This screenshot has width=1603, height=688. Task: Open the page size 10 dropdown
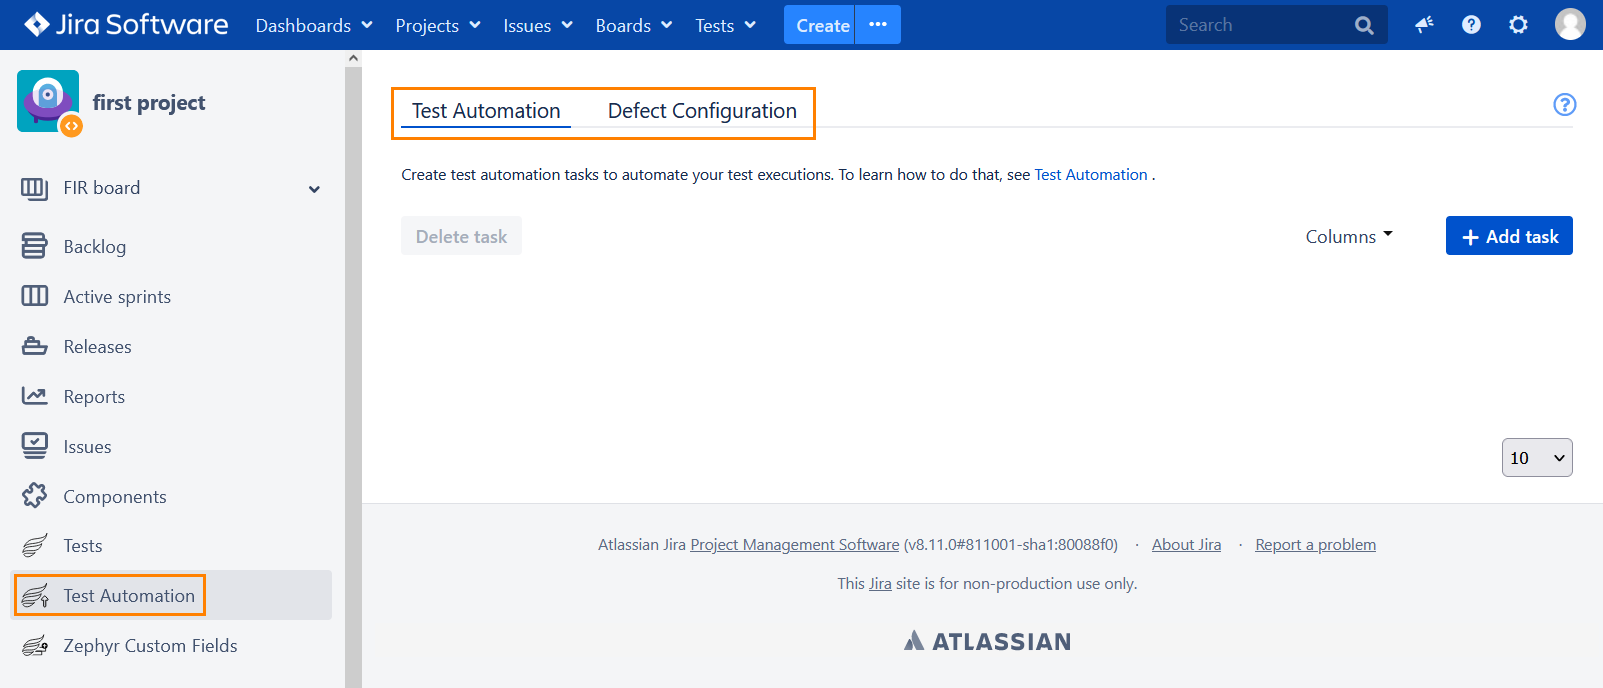[x=1537, y=457]
